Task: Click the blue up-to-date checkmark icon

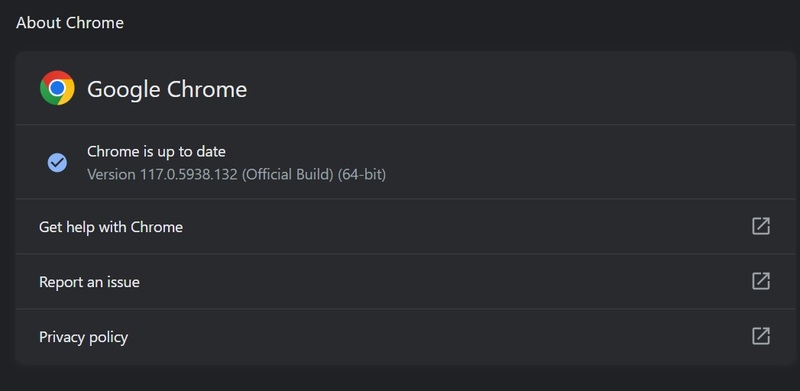Action: pos(57,163)
